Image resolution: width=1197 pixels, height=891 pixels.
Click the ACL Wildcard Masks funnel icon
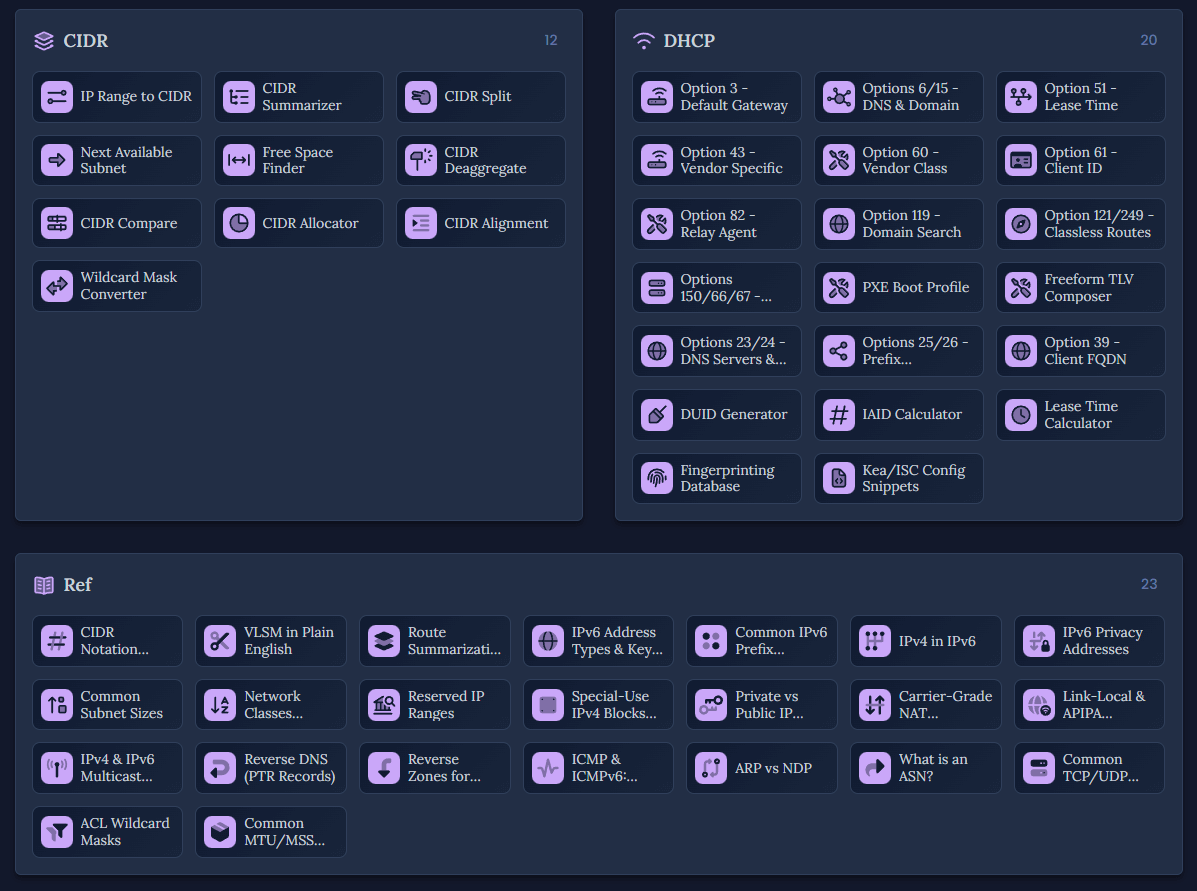click(57, 832)
